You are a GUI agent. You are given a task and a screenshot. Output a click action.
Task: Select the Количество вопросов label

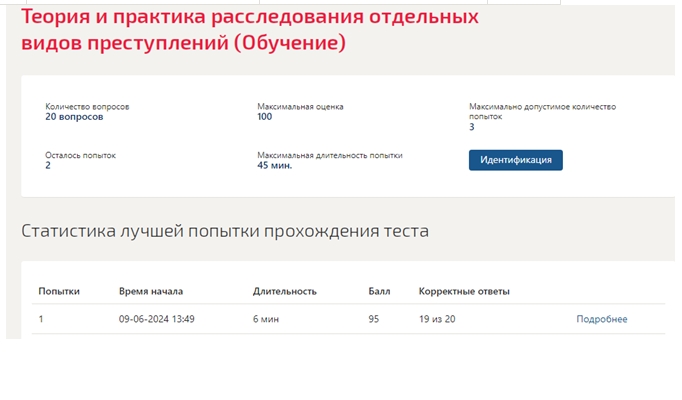tap(87, 107)
